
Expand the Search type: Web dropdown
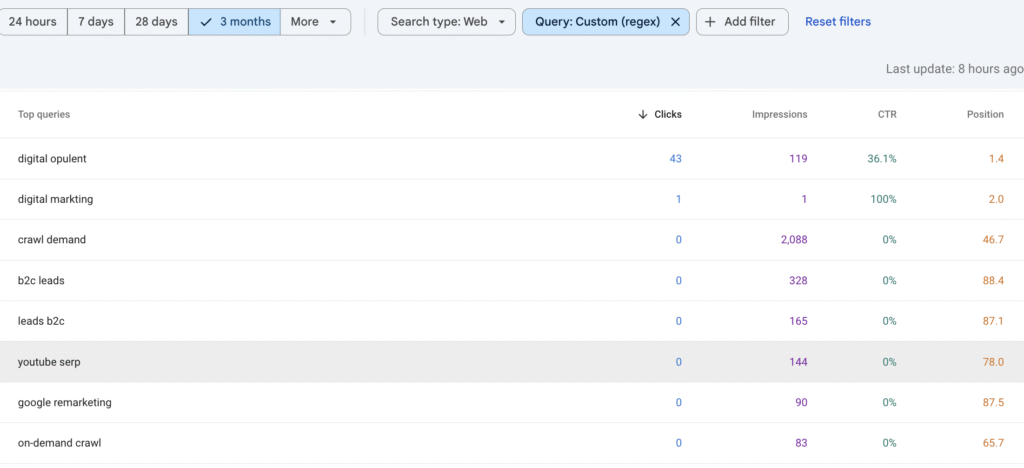coord(446,22)
